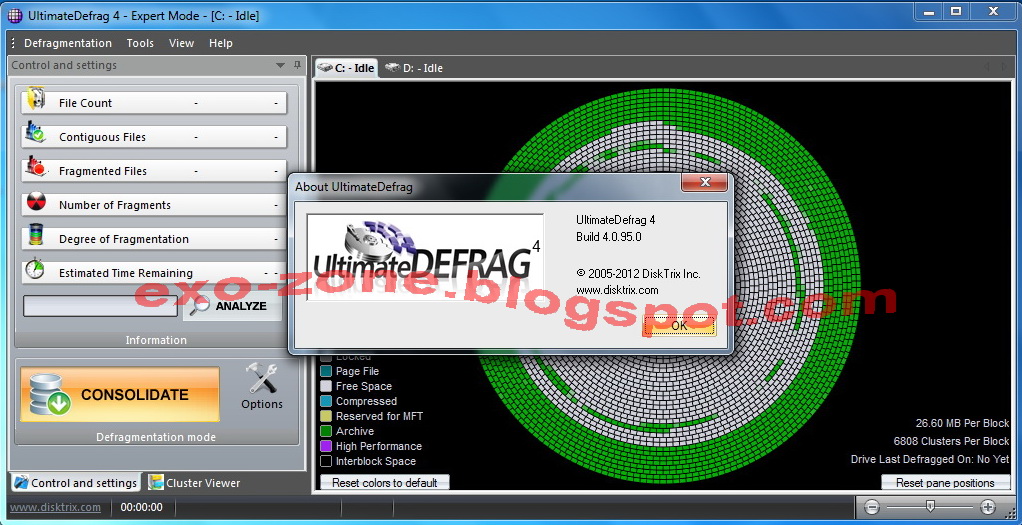The width and height of the screenshot is (1022, 525).
Task: Switch to the D: - Idle drive tab
Action: 414,68
